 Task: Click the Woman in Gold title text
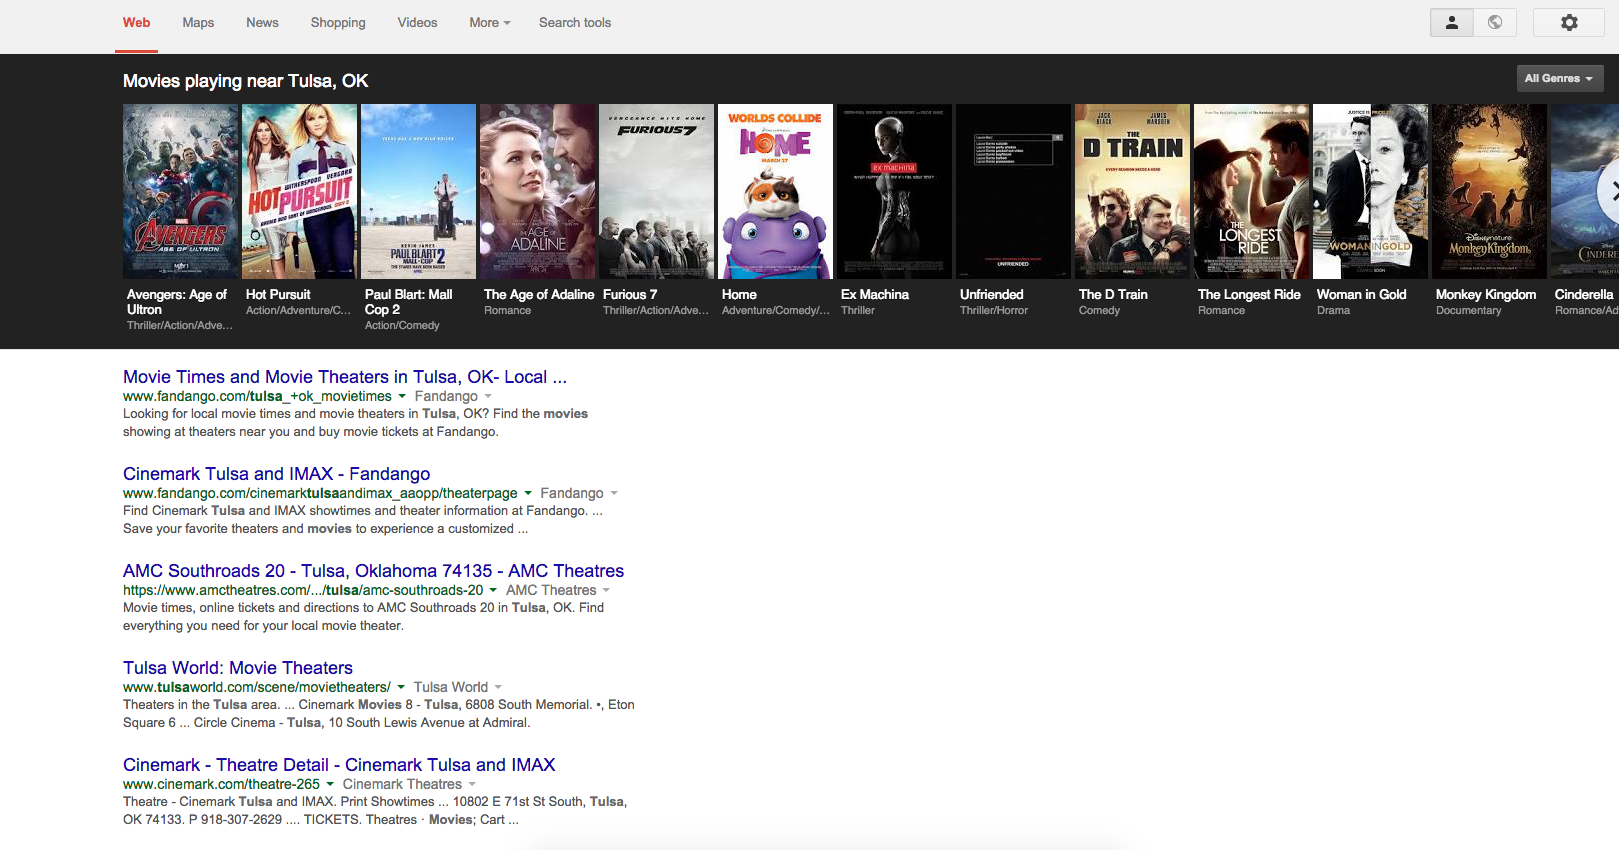[x=1362, y=294]
